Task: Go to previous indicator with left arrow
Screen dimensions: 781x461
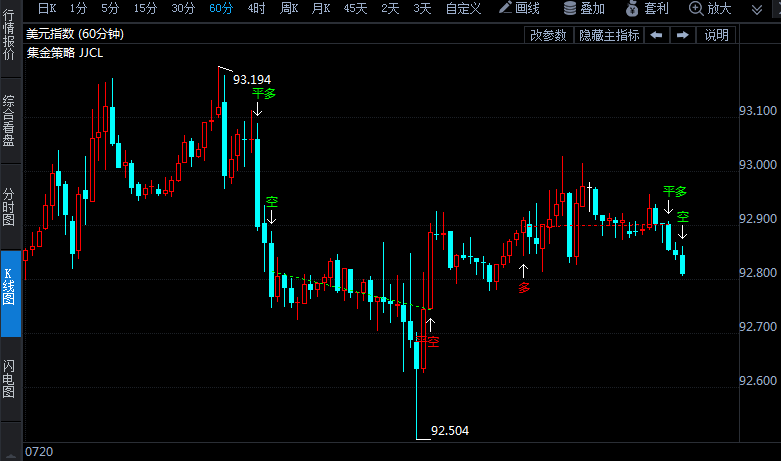Action: coord(656,35)
